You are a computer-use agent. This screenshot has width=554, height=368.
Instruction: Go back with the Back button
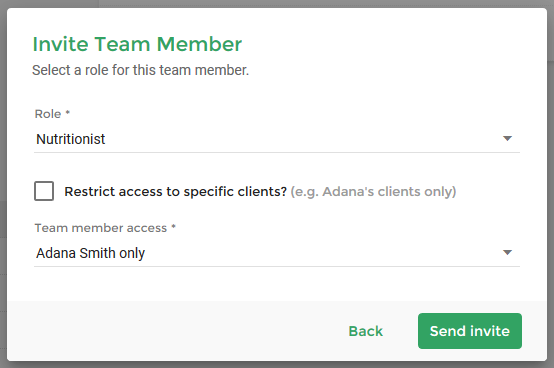(365, 331)
